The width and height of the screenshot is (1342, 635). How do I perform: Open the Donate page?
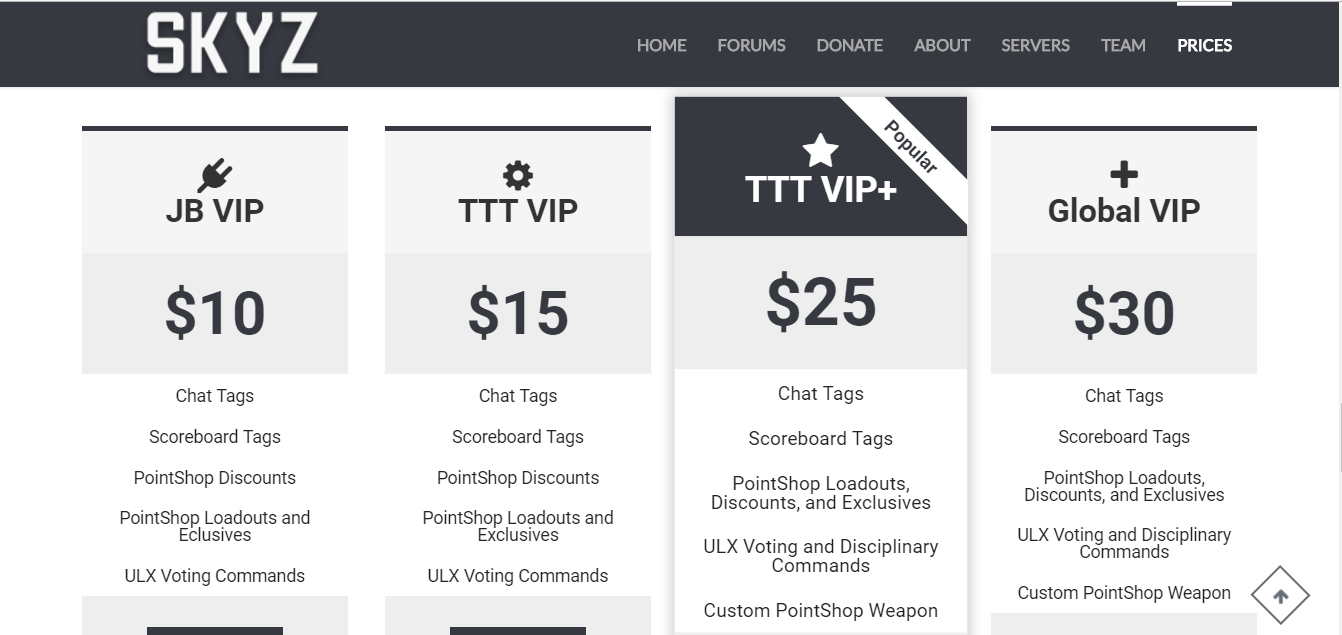coord(849,45)
